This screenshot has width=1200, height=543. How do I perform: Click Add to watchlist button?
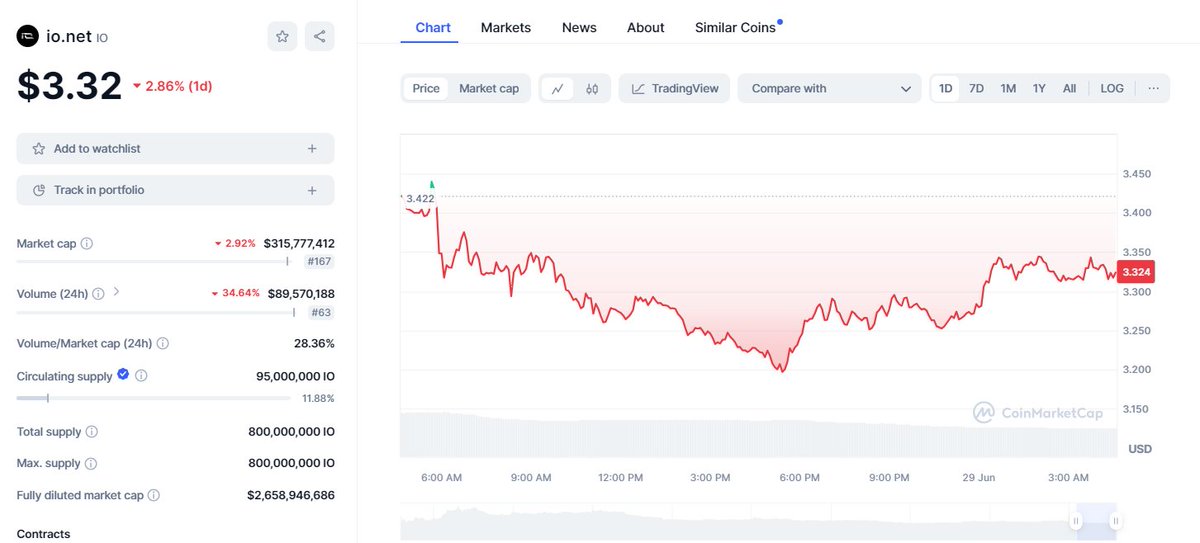pyautogui.click(x=175, y=148)
